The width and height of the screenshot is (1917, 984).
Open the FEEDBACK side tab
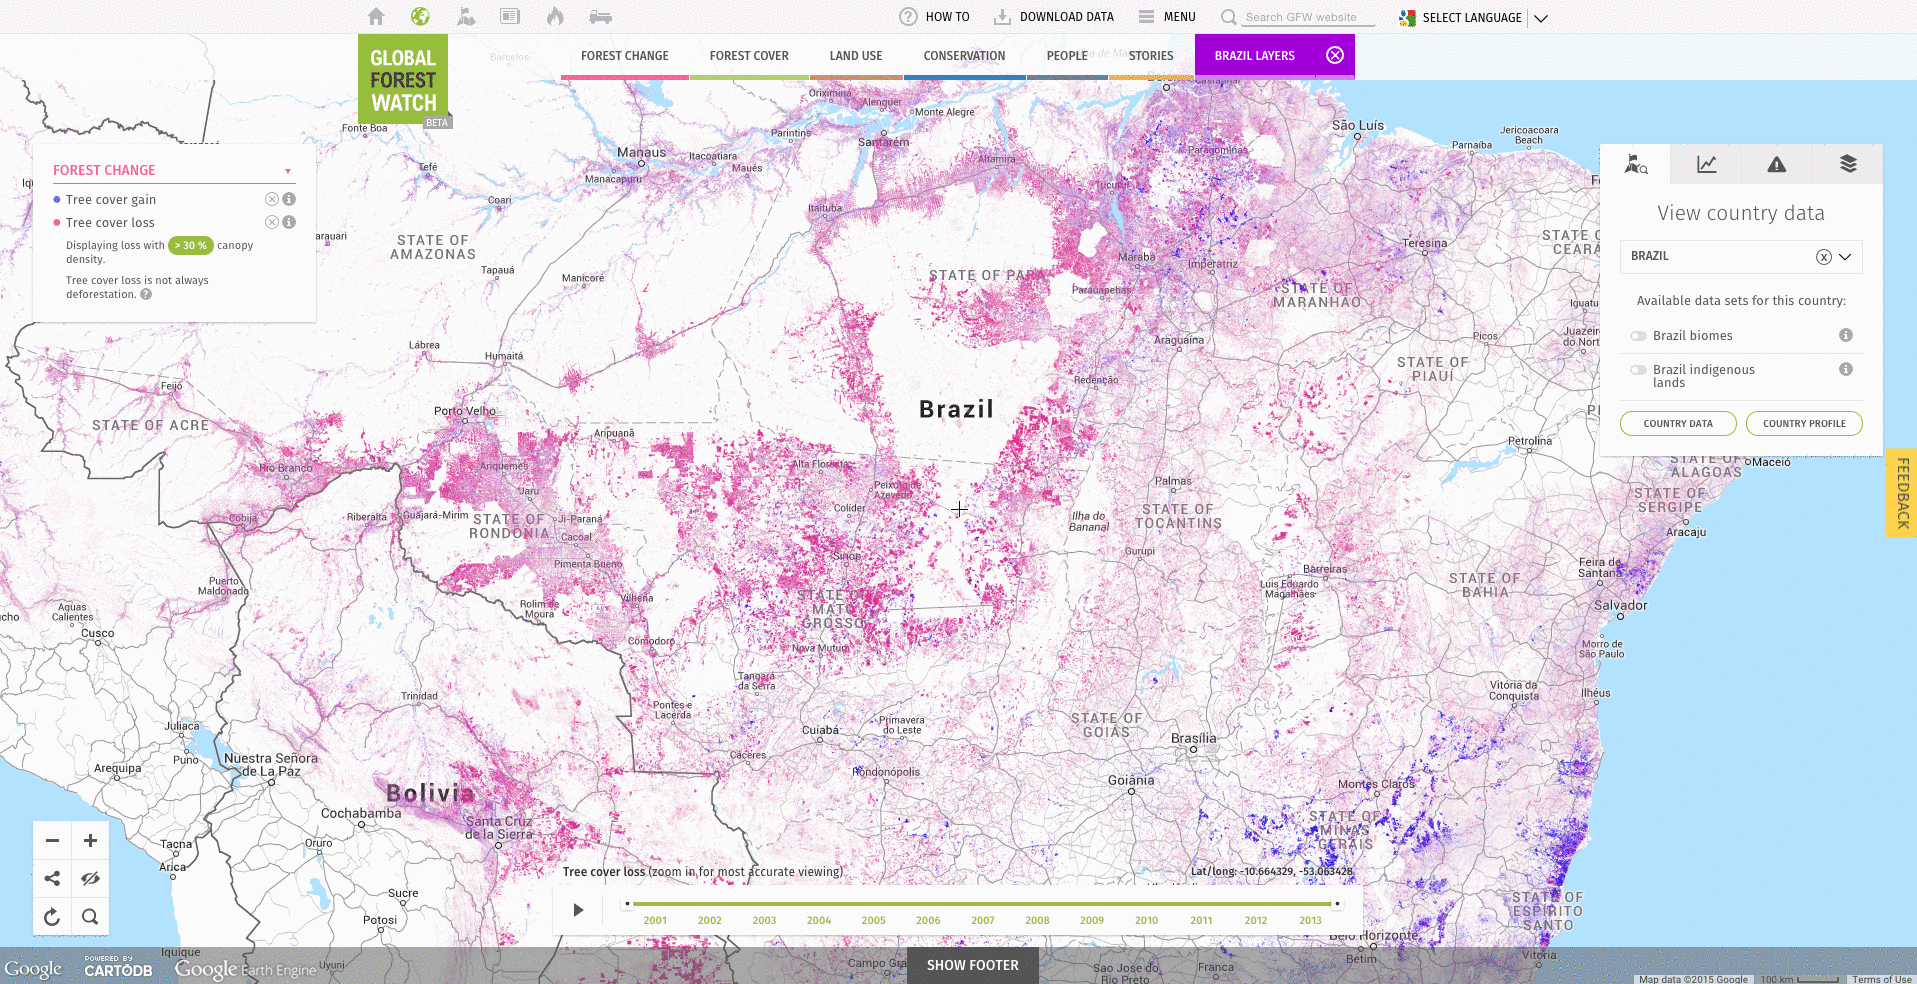pyautogui.click(x=1902, y=493)
